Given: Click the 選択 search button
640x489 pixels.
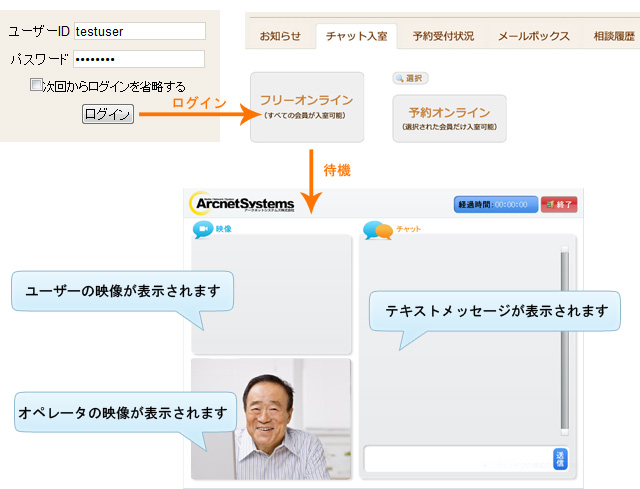Looking at the screenshot, I should (410, 78).
